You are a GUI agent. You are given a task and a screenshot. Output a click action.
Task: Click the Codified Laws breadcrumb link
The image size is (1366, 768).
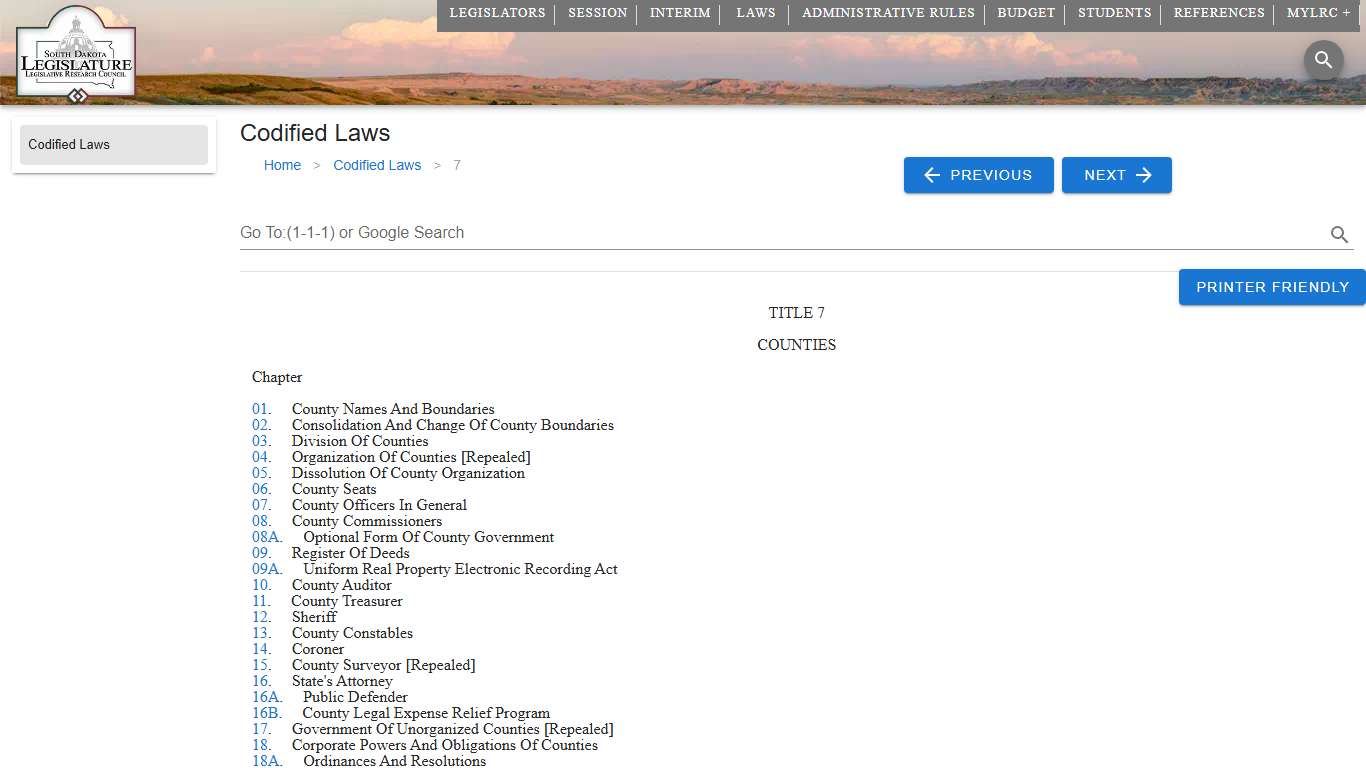(x=377, y=165)
